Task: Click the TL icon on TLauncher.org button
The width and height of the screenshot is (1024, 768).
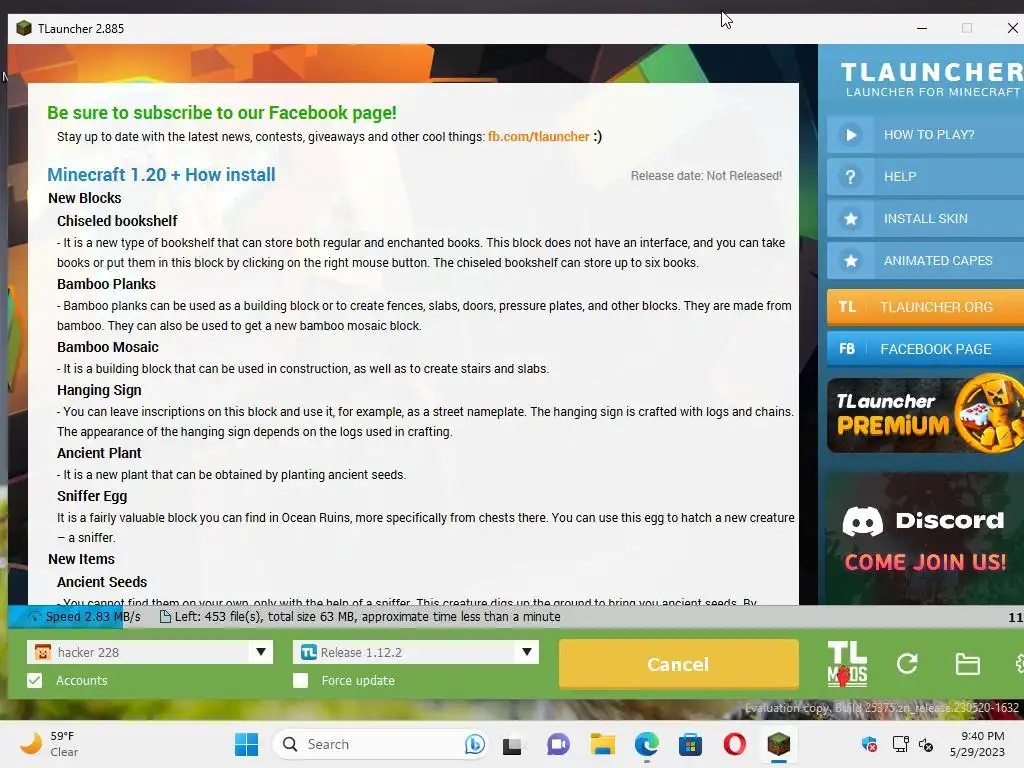Action: (x=847, y=307)
